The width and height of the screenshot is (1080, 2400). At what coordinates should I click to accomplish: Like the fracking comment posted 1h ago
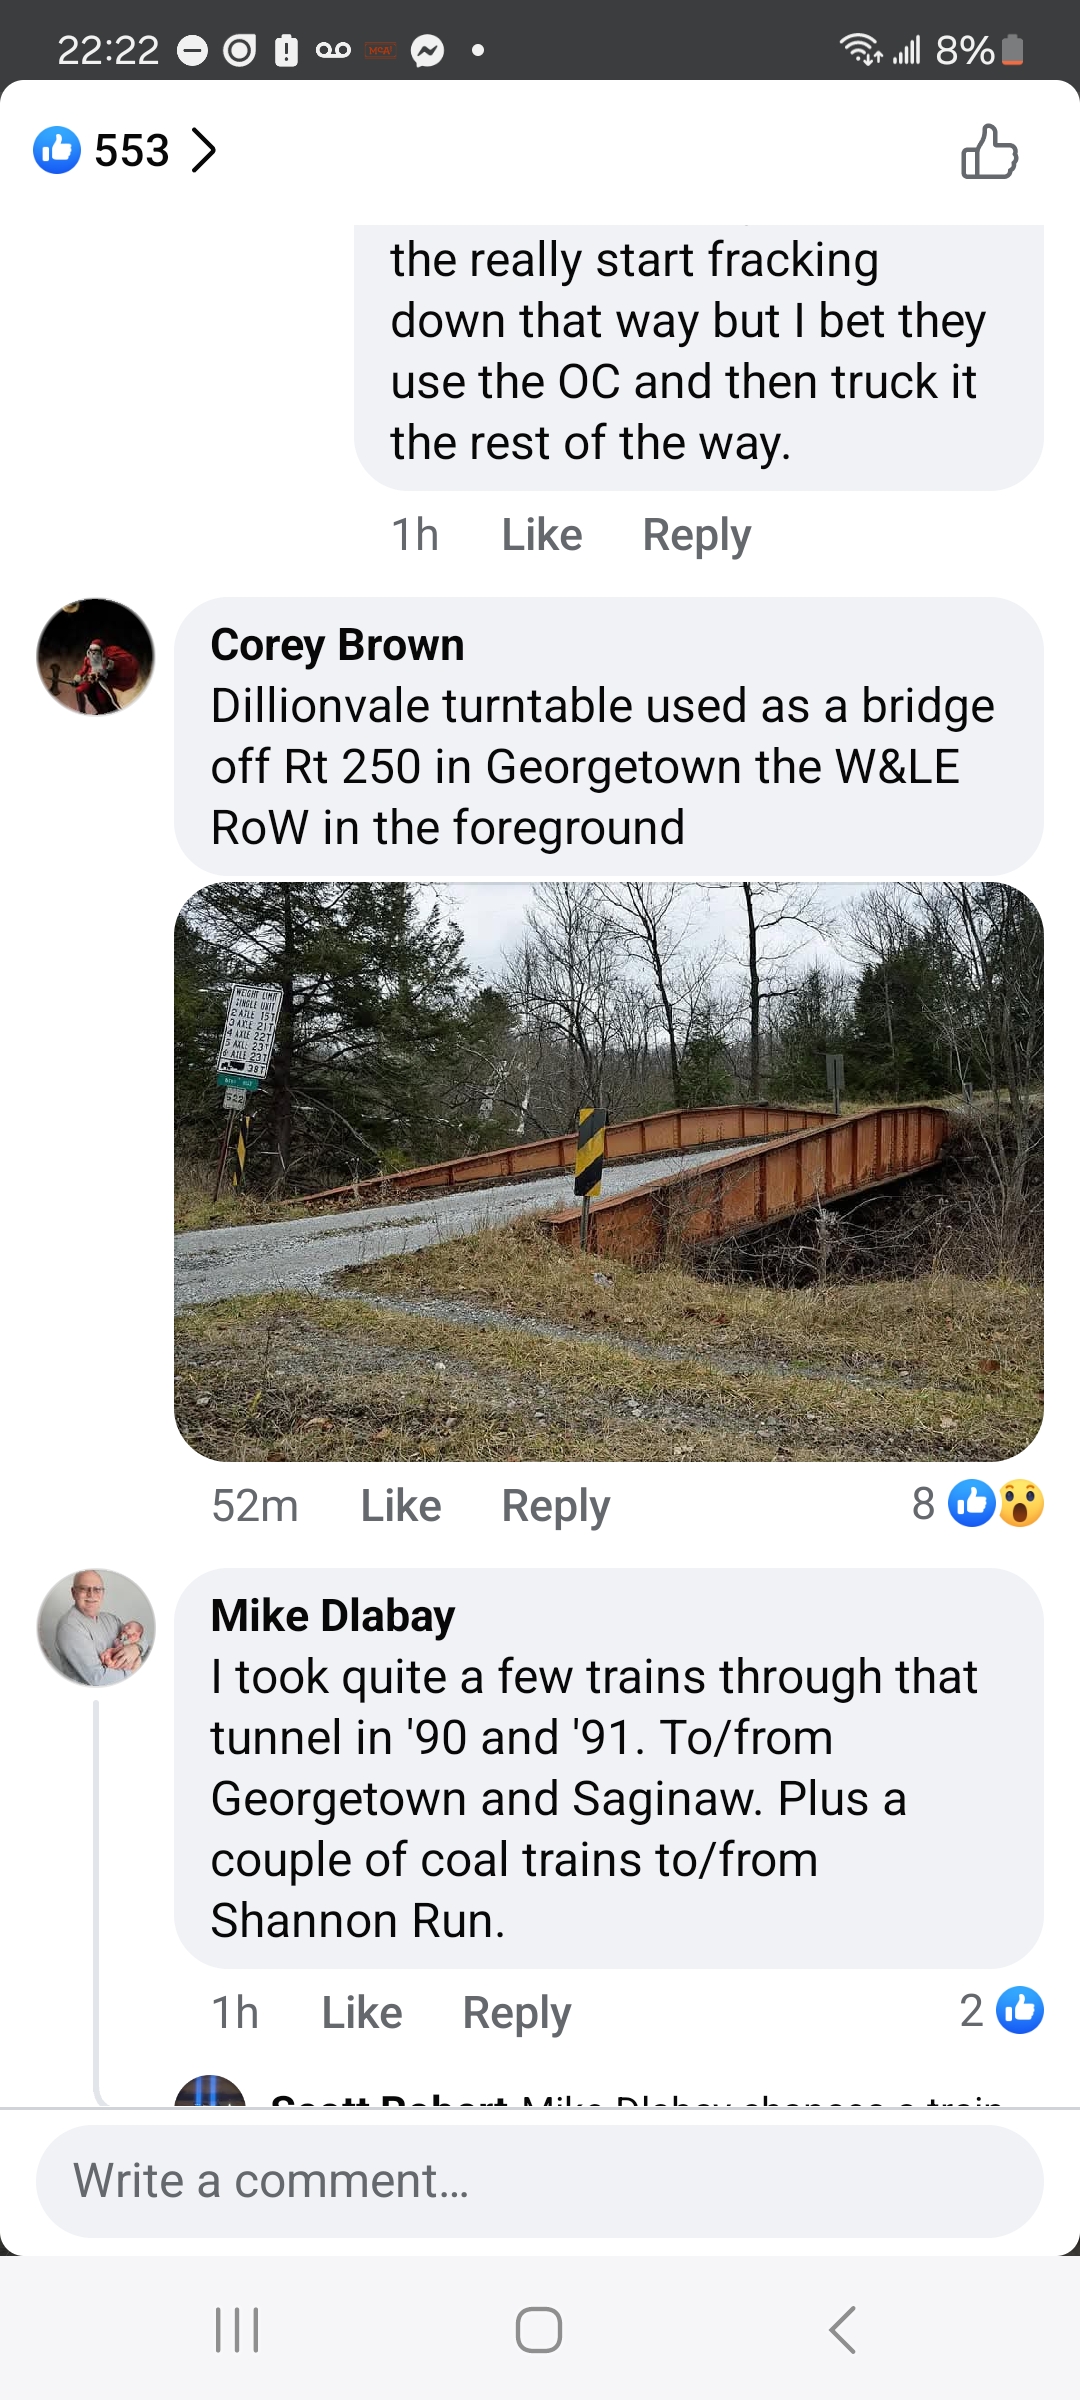coord(541,535)
